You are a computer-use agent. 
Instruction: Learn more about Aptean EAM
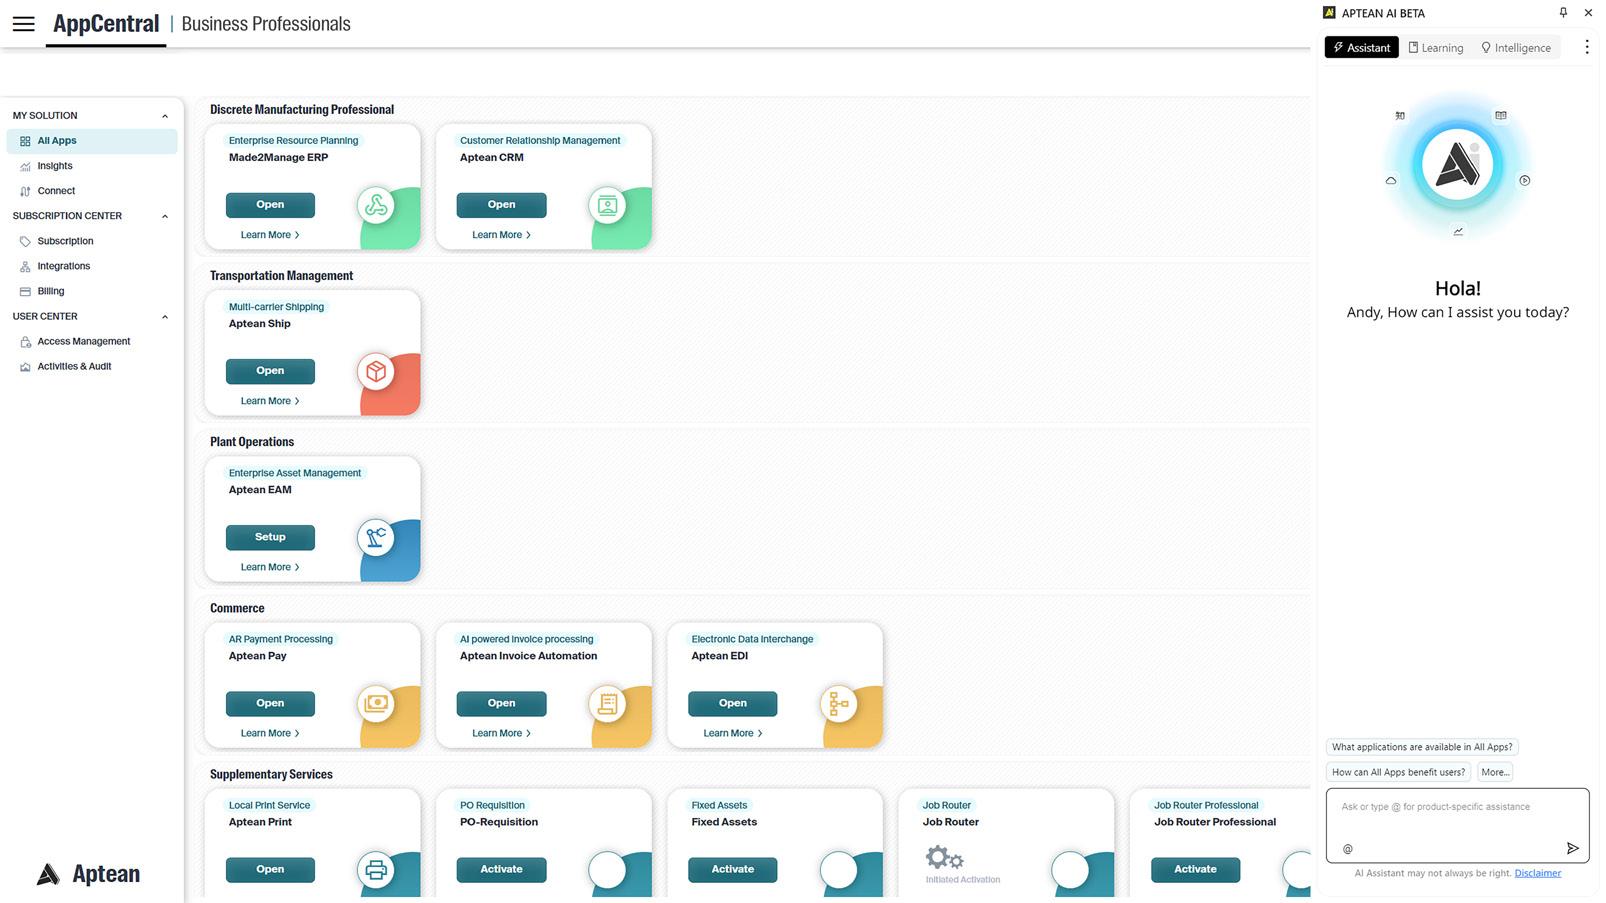270,567
